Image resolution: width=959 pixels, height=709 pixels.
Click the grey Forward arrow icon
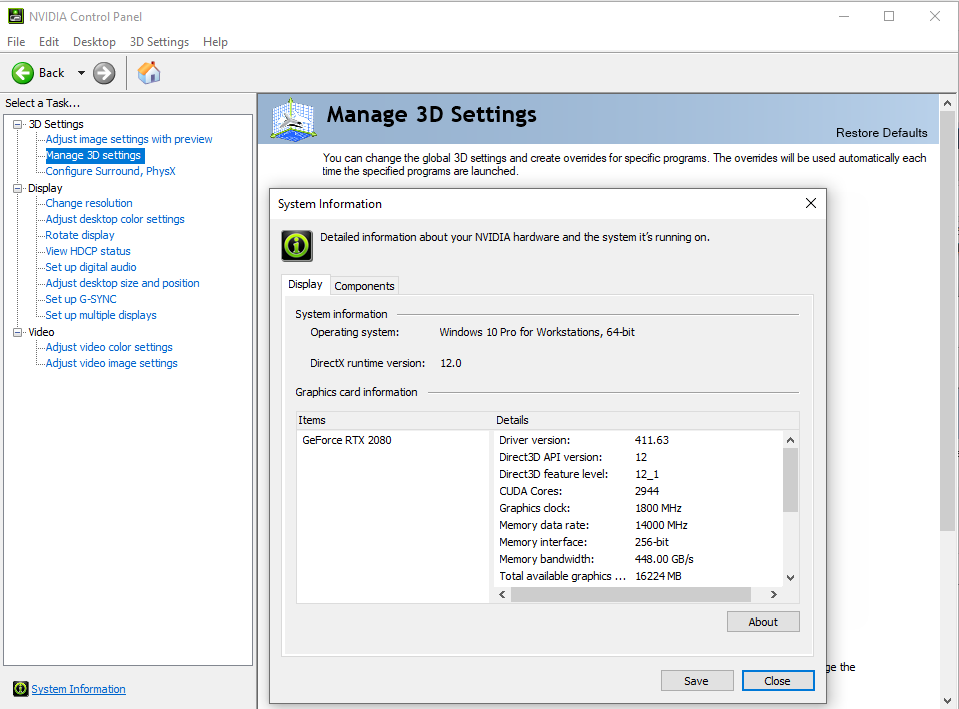[x=104, y=73]
